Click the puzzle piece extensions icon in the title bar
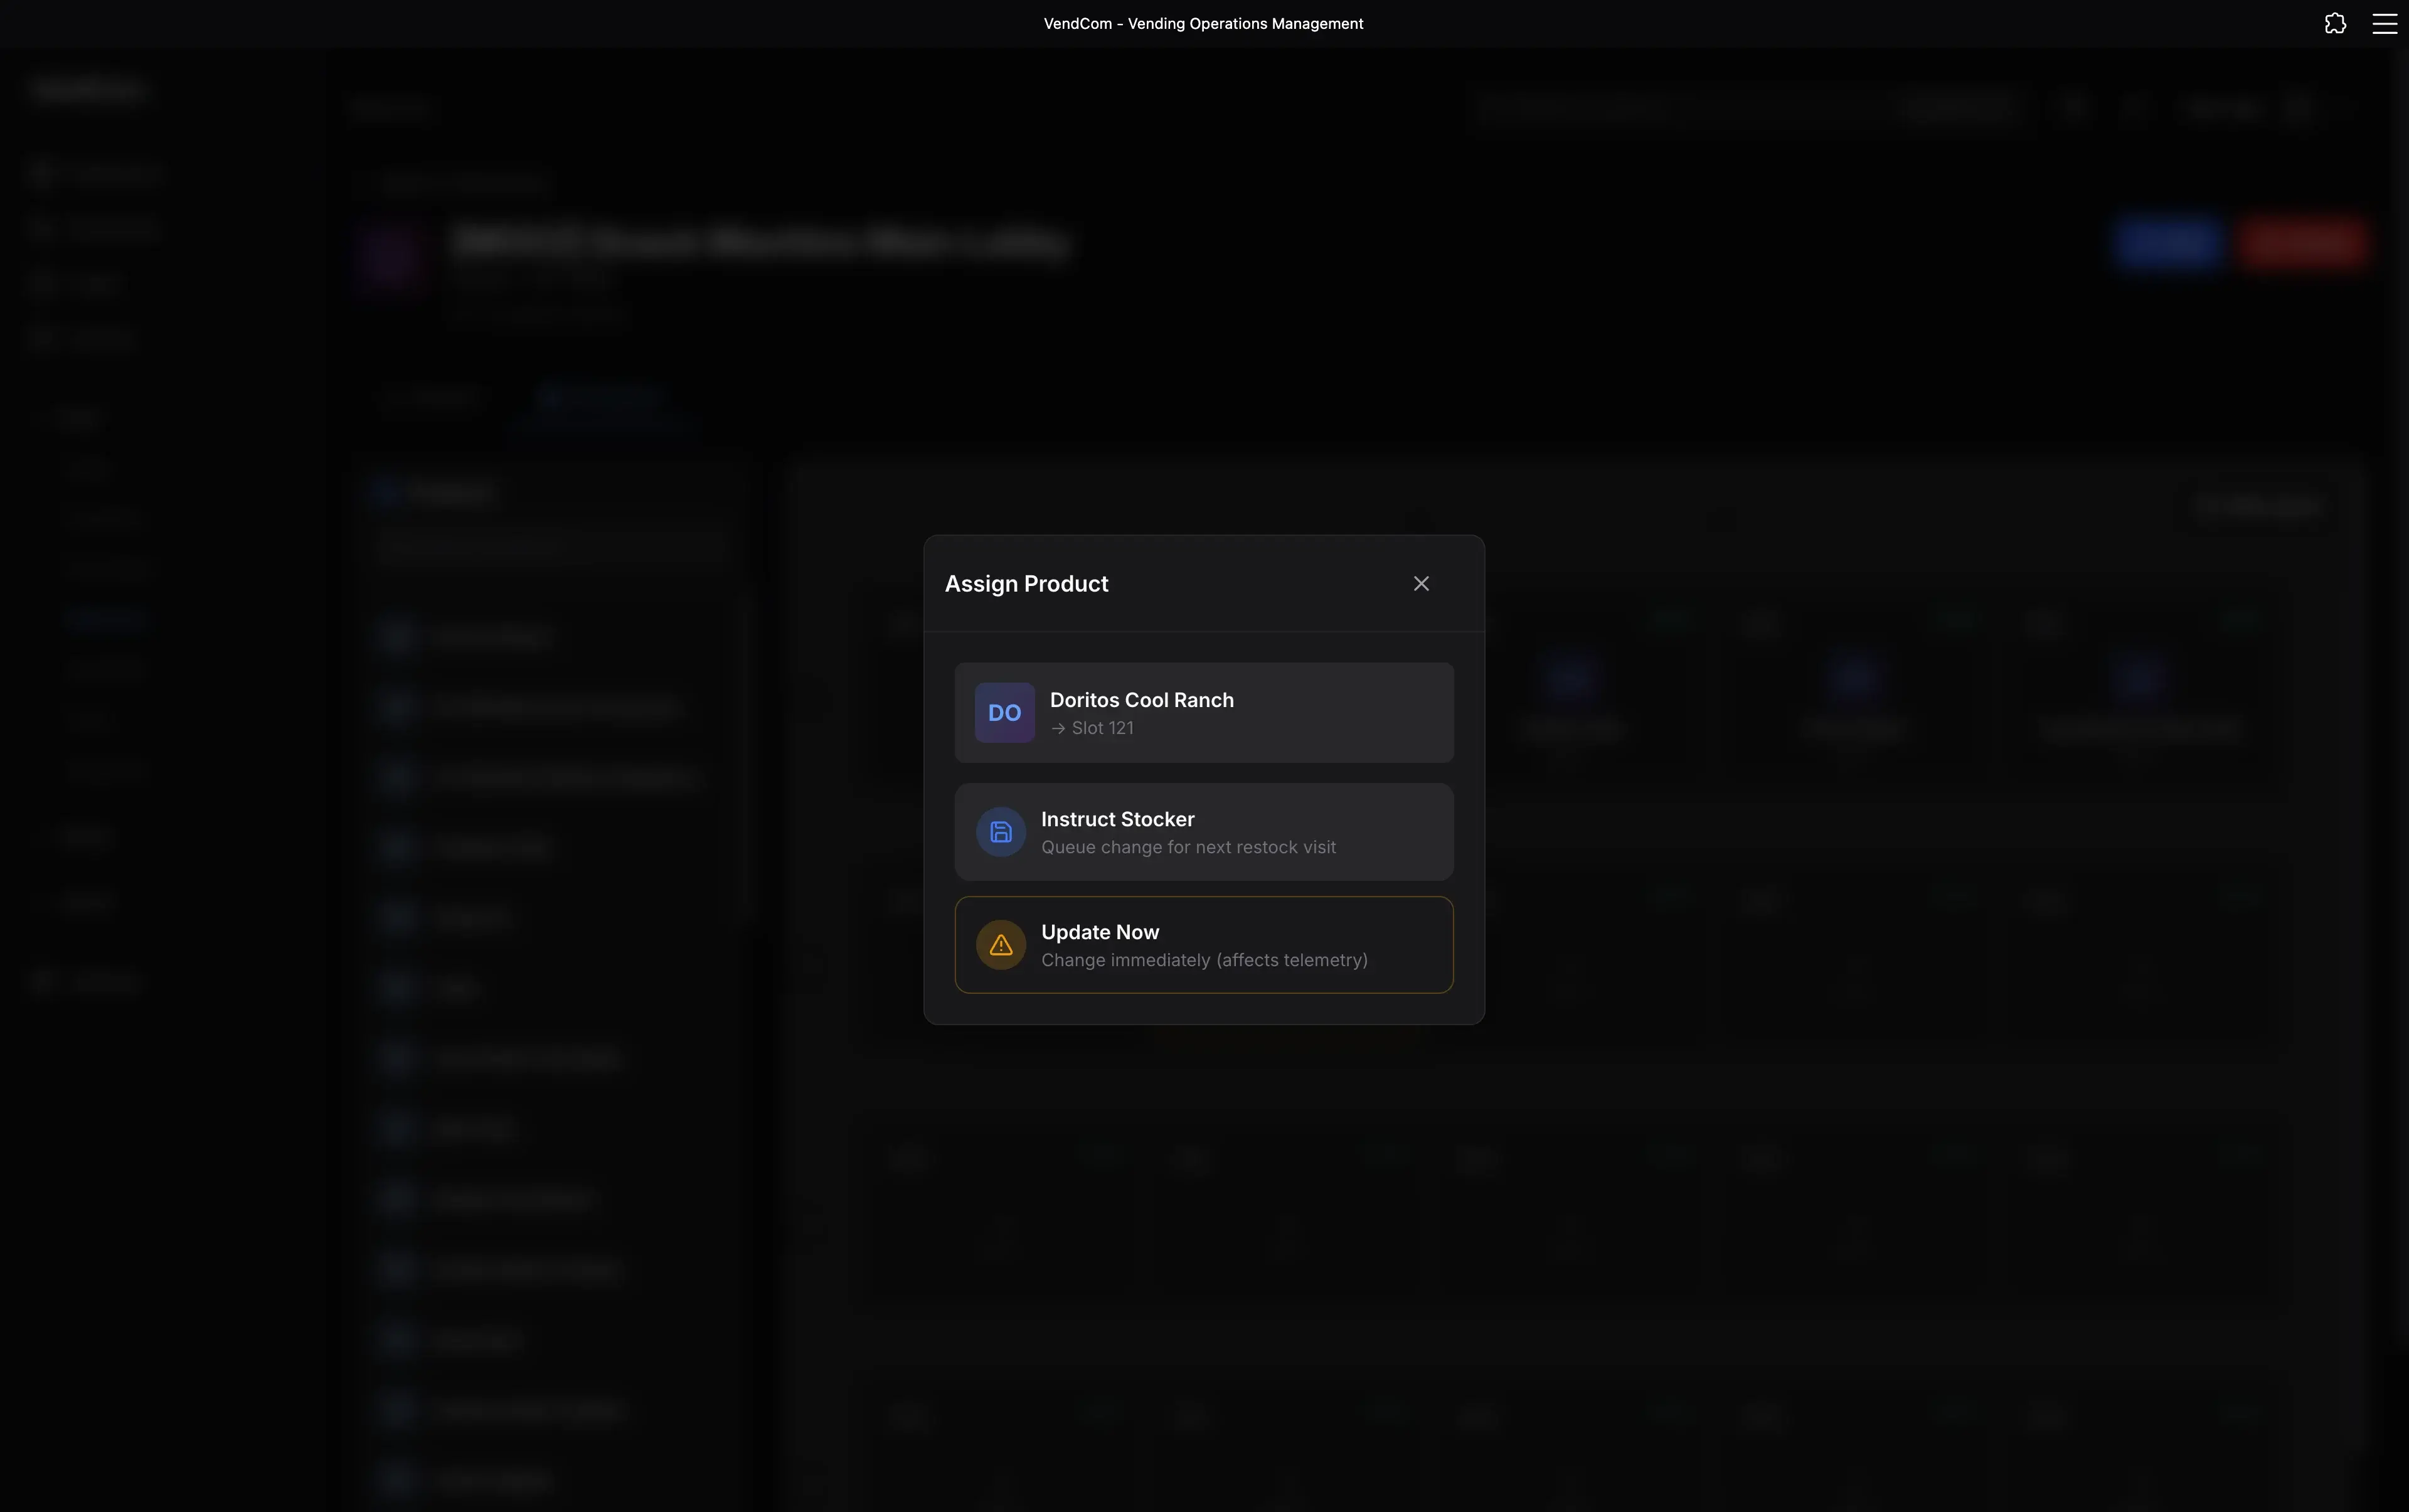The image size is (2409, 1512). pos(2335,23)
